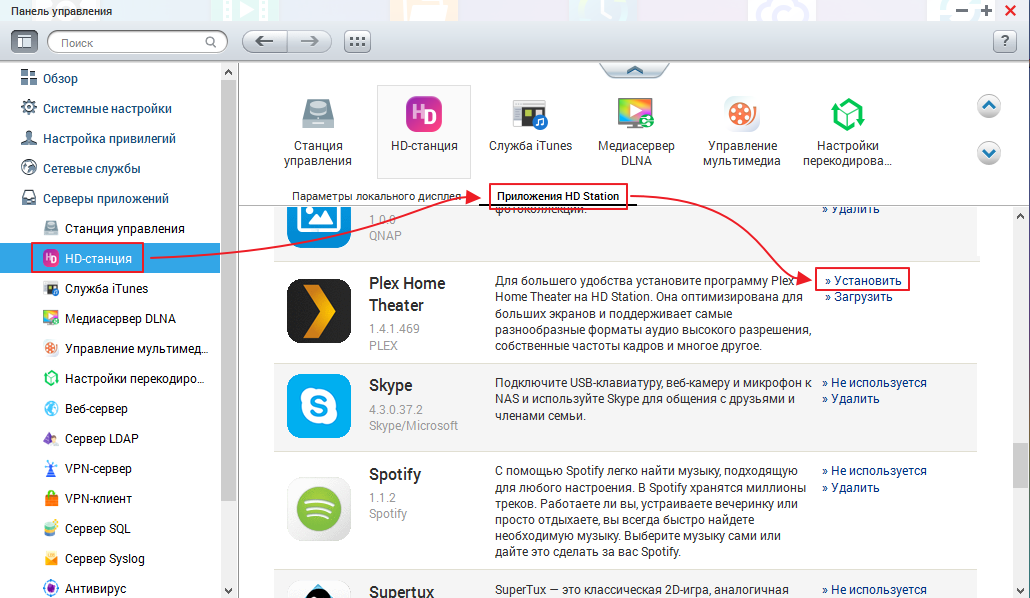Screen dimensions: 1030x598
Task: Click the Supertux app title text
Action: click(x=401, y=591)
